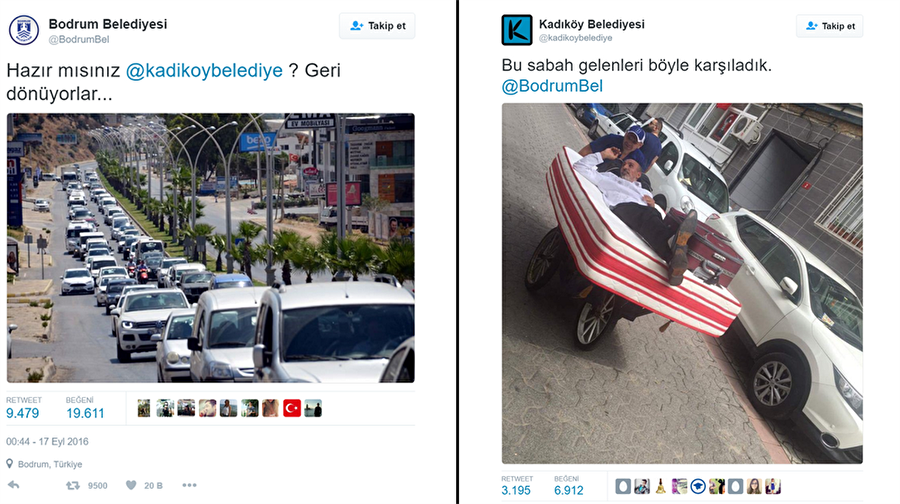Image resolution: width=900 pixels, height=504 pixels.
Task: Reply to the Bodrum tweet
Action: (x=14, y=486)
